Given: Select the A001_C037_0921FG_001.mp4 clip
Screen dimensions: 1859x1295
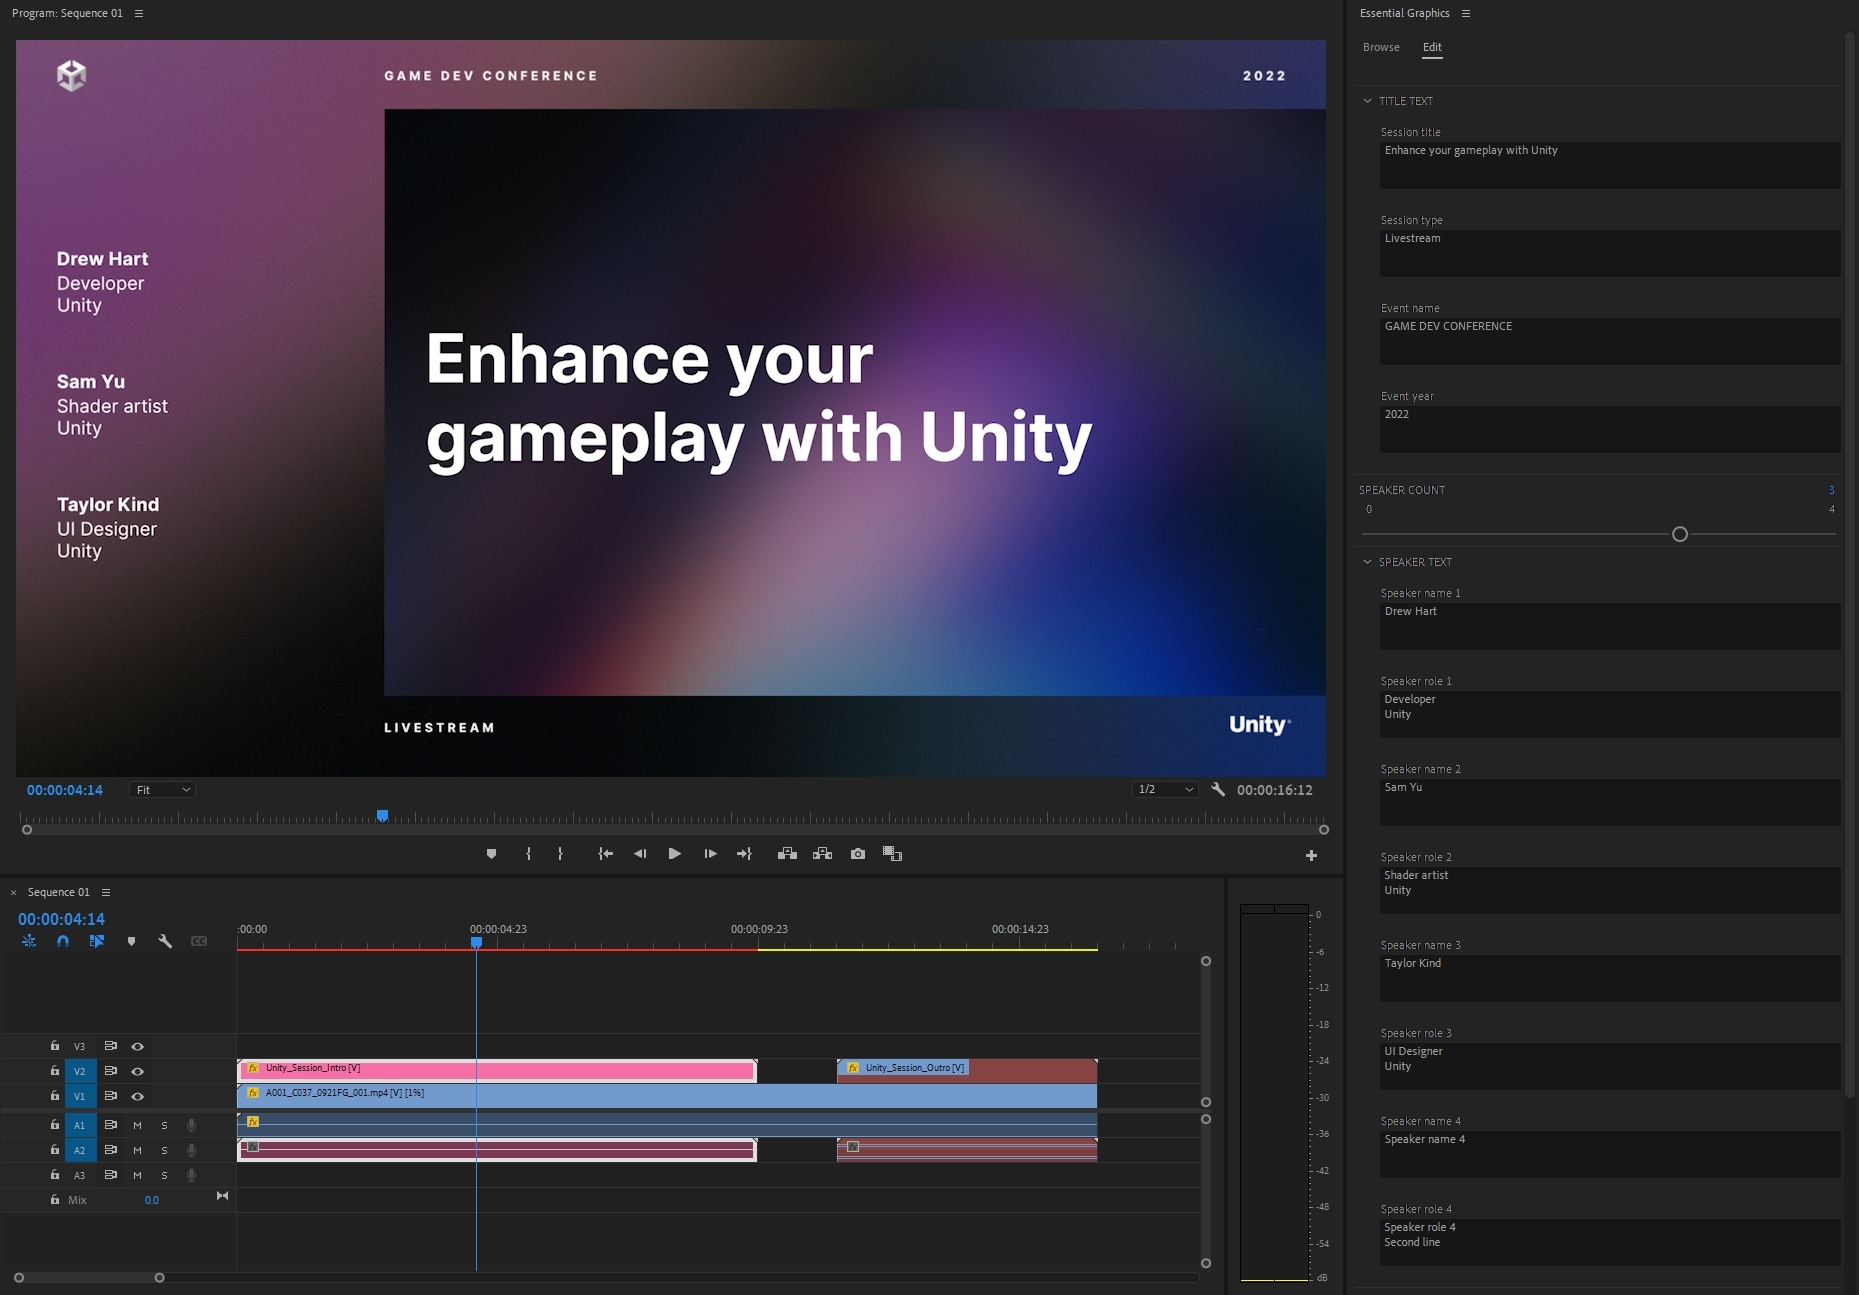Looking at the screenshot, I should point(667,1095).
